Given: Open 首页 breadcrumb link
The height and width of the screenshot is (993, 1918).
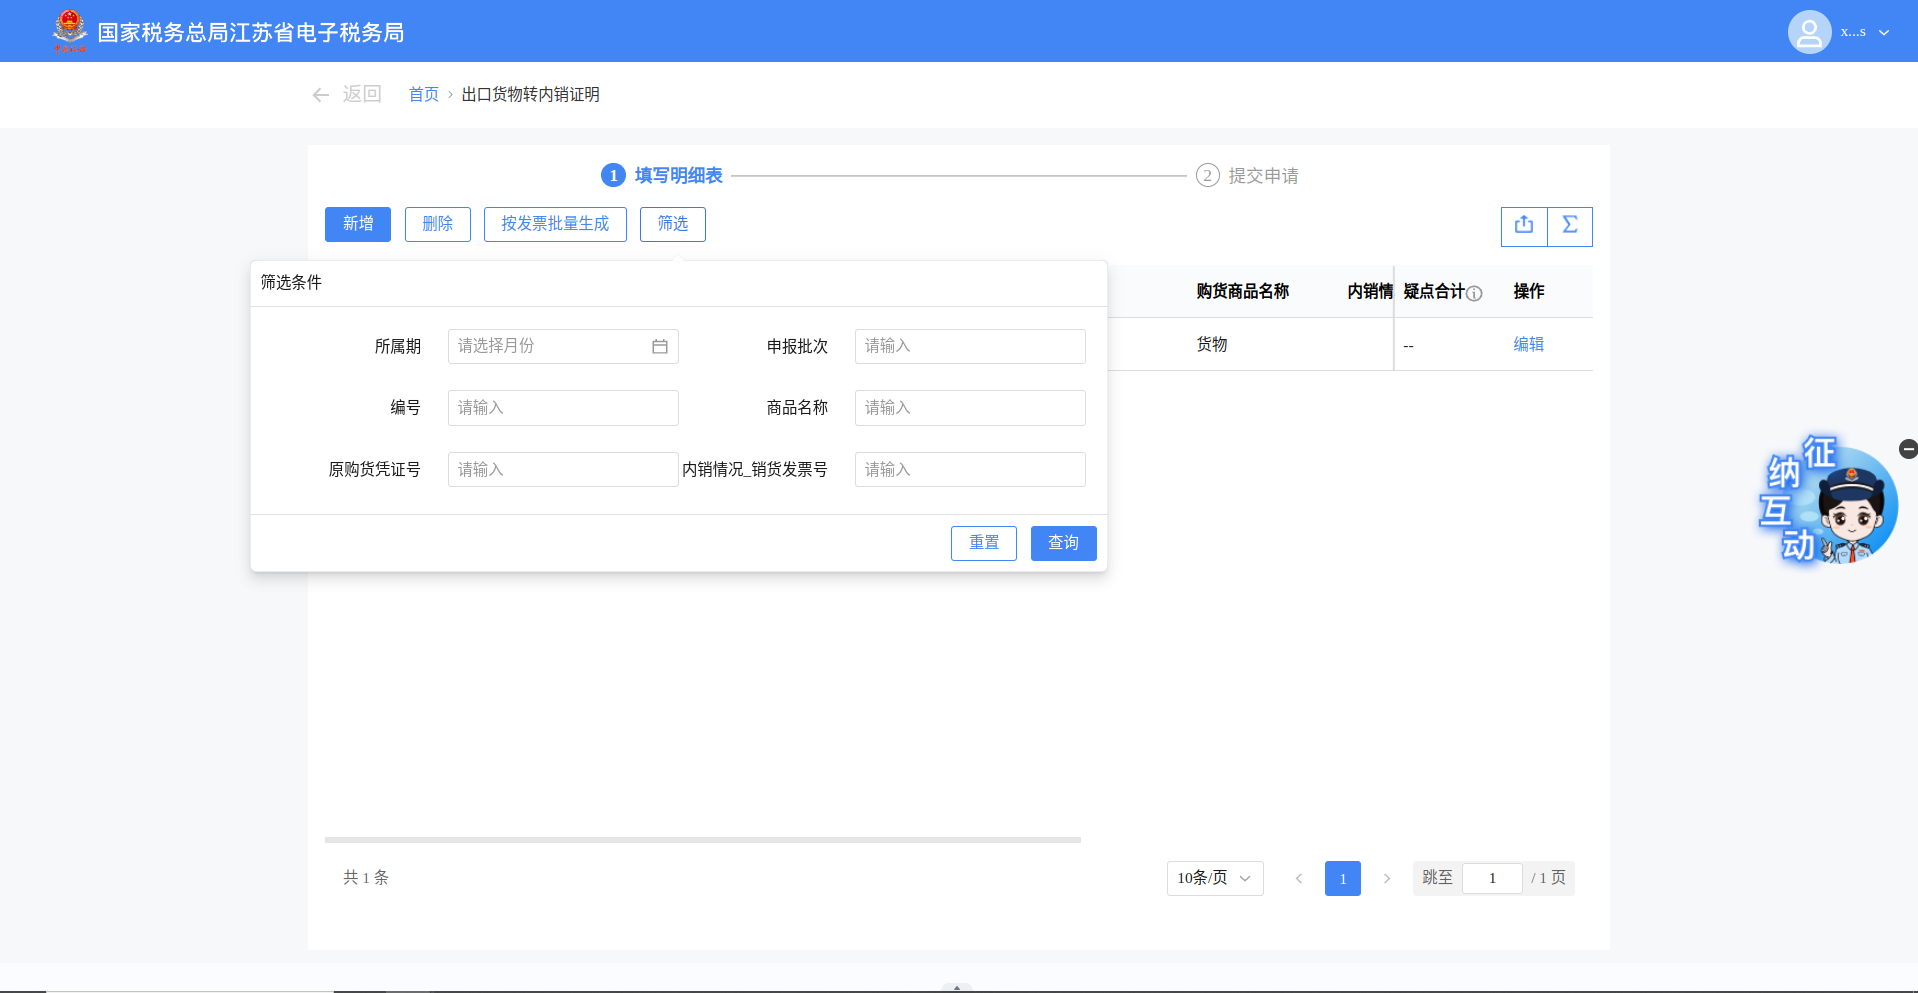Looking at the screenshot, I should point(424,94).
